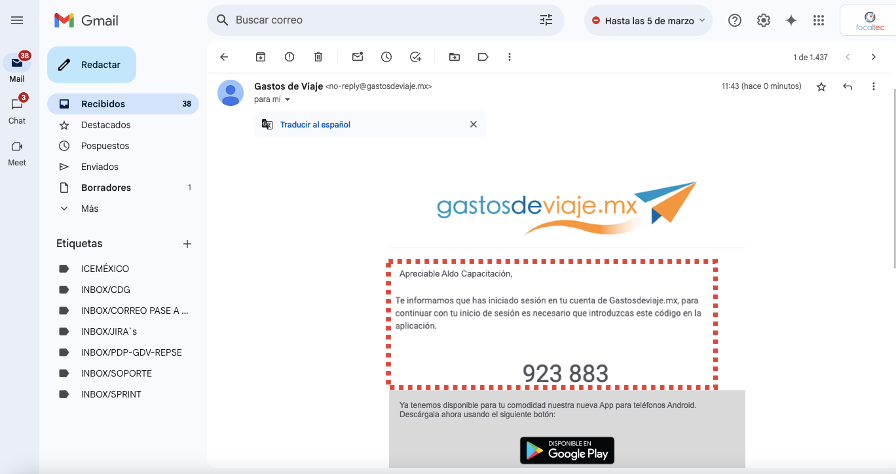Open the 'Hasta las 5 de marzo' status dropdown

[648, 21]
